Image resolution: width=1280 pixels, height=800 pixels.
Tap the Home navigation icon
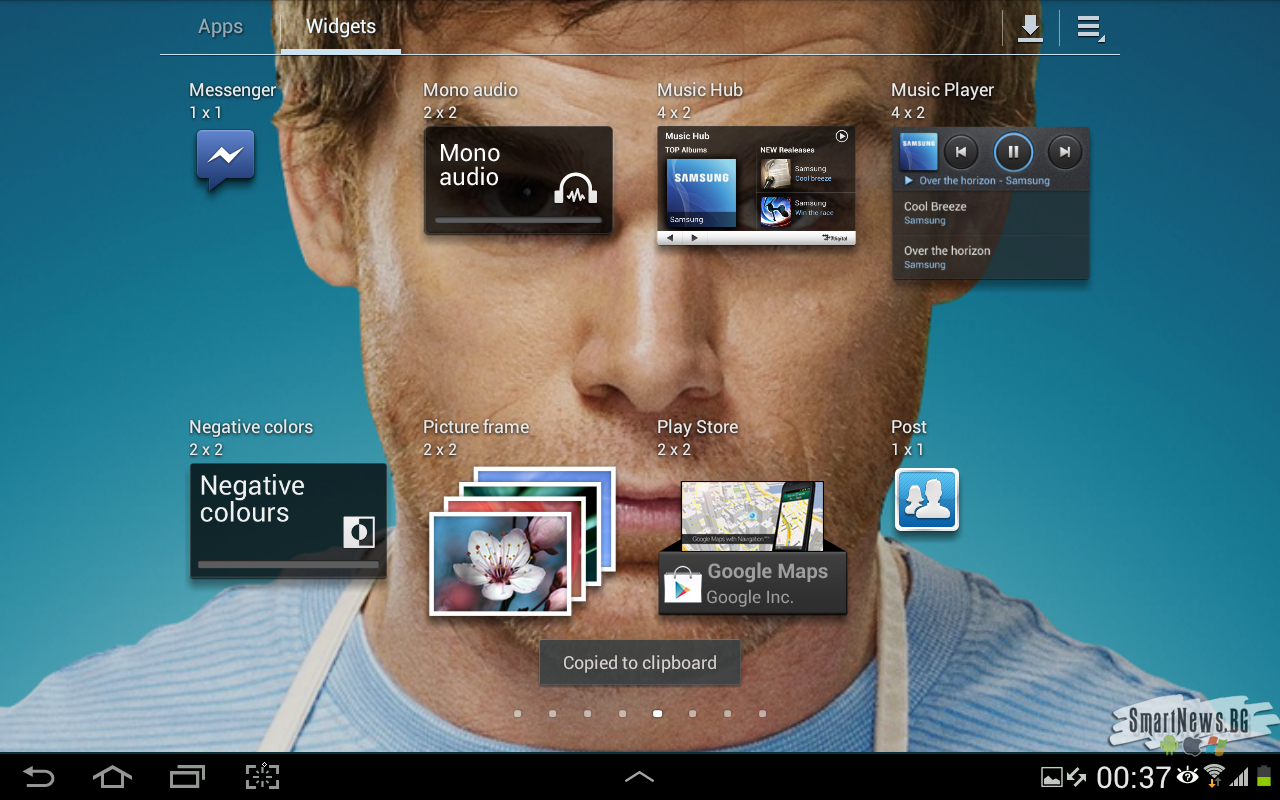click(112, 777)
